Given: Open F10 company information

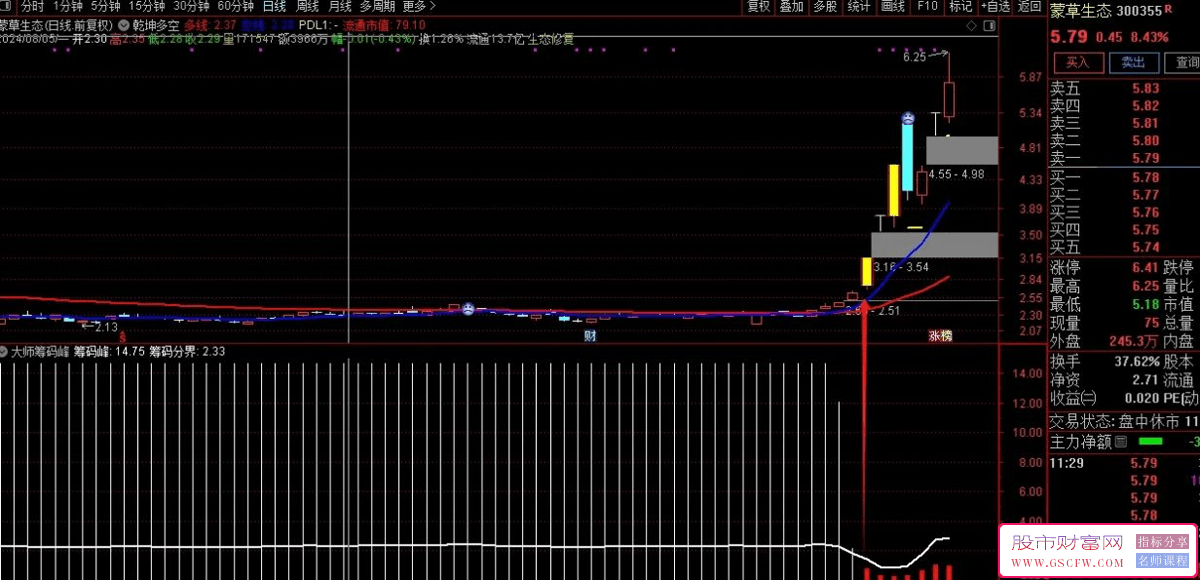Looking at the screenshot, I should click(927, 6).
